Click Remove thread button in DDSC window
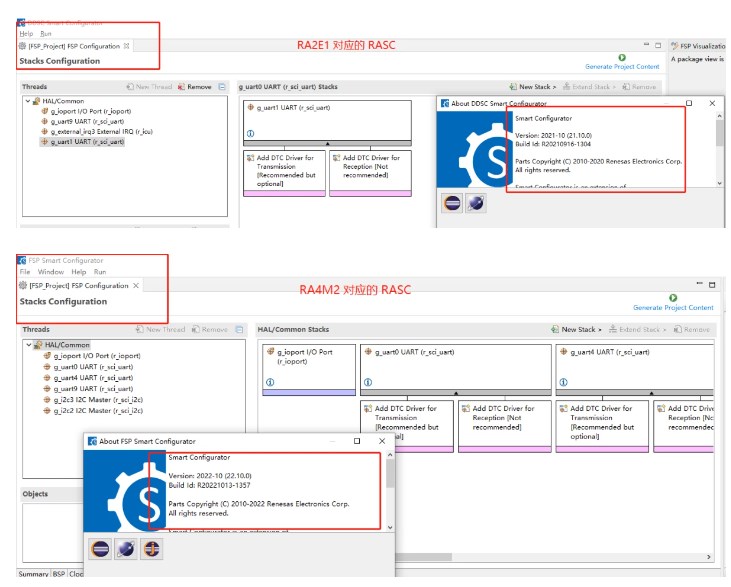 coord(194,87)
